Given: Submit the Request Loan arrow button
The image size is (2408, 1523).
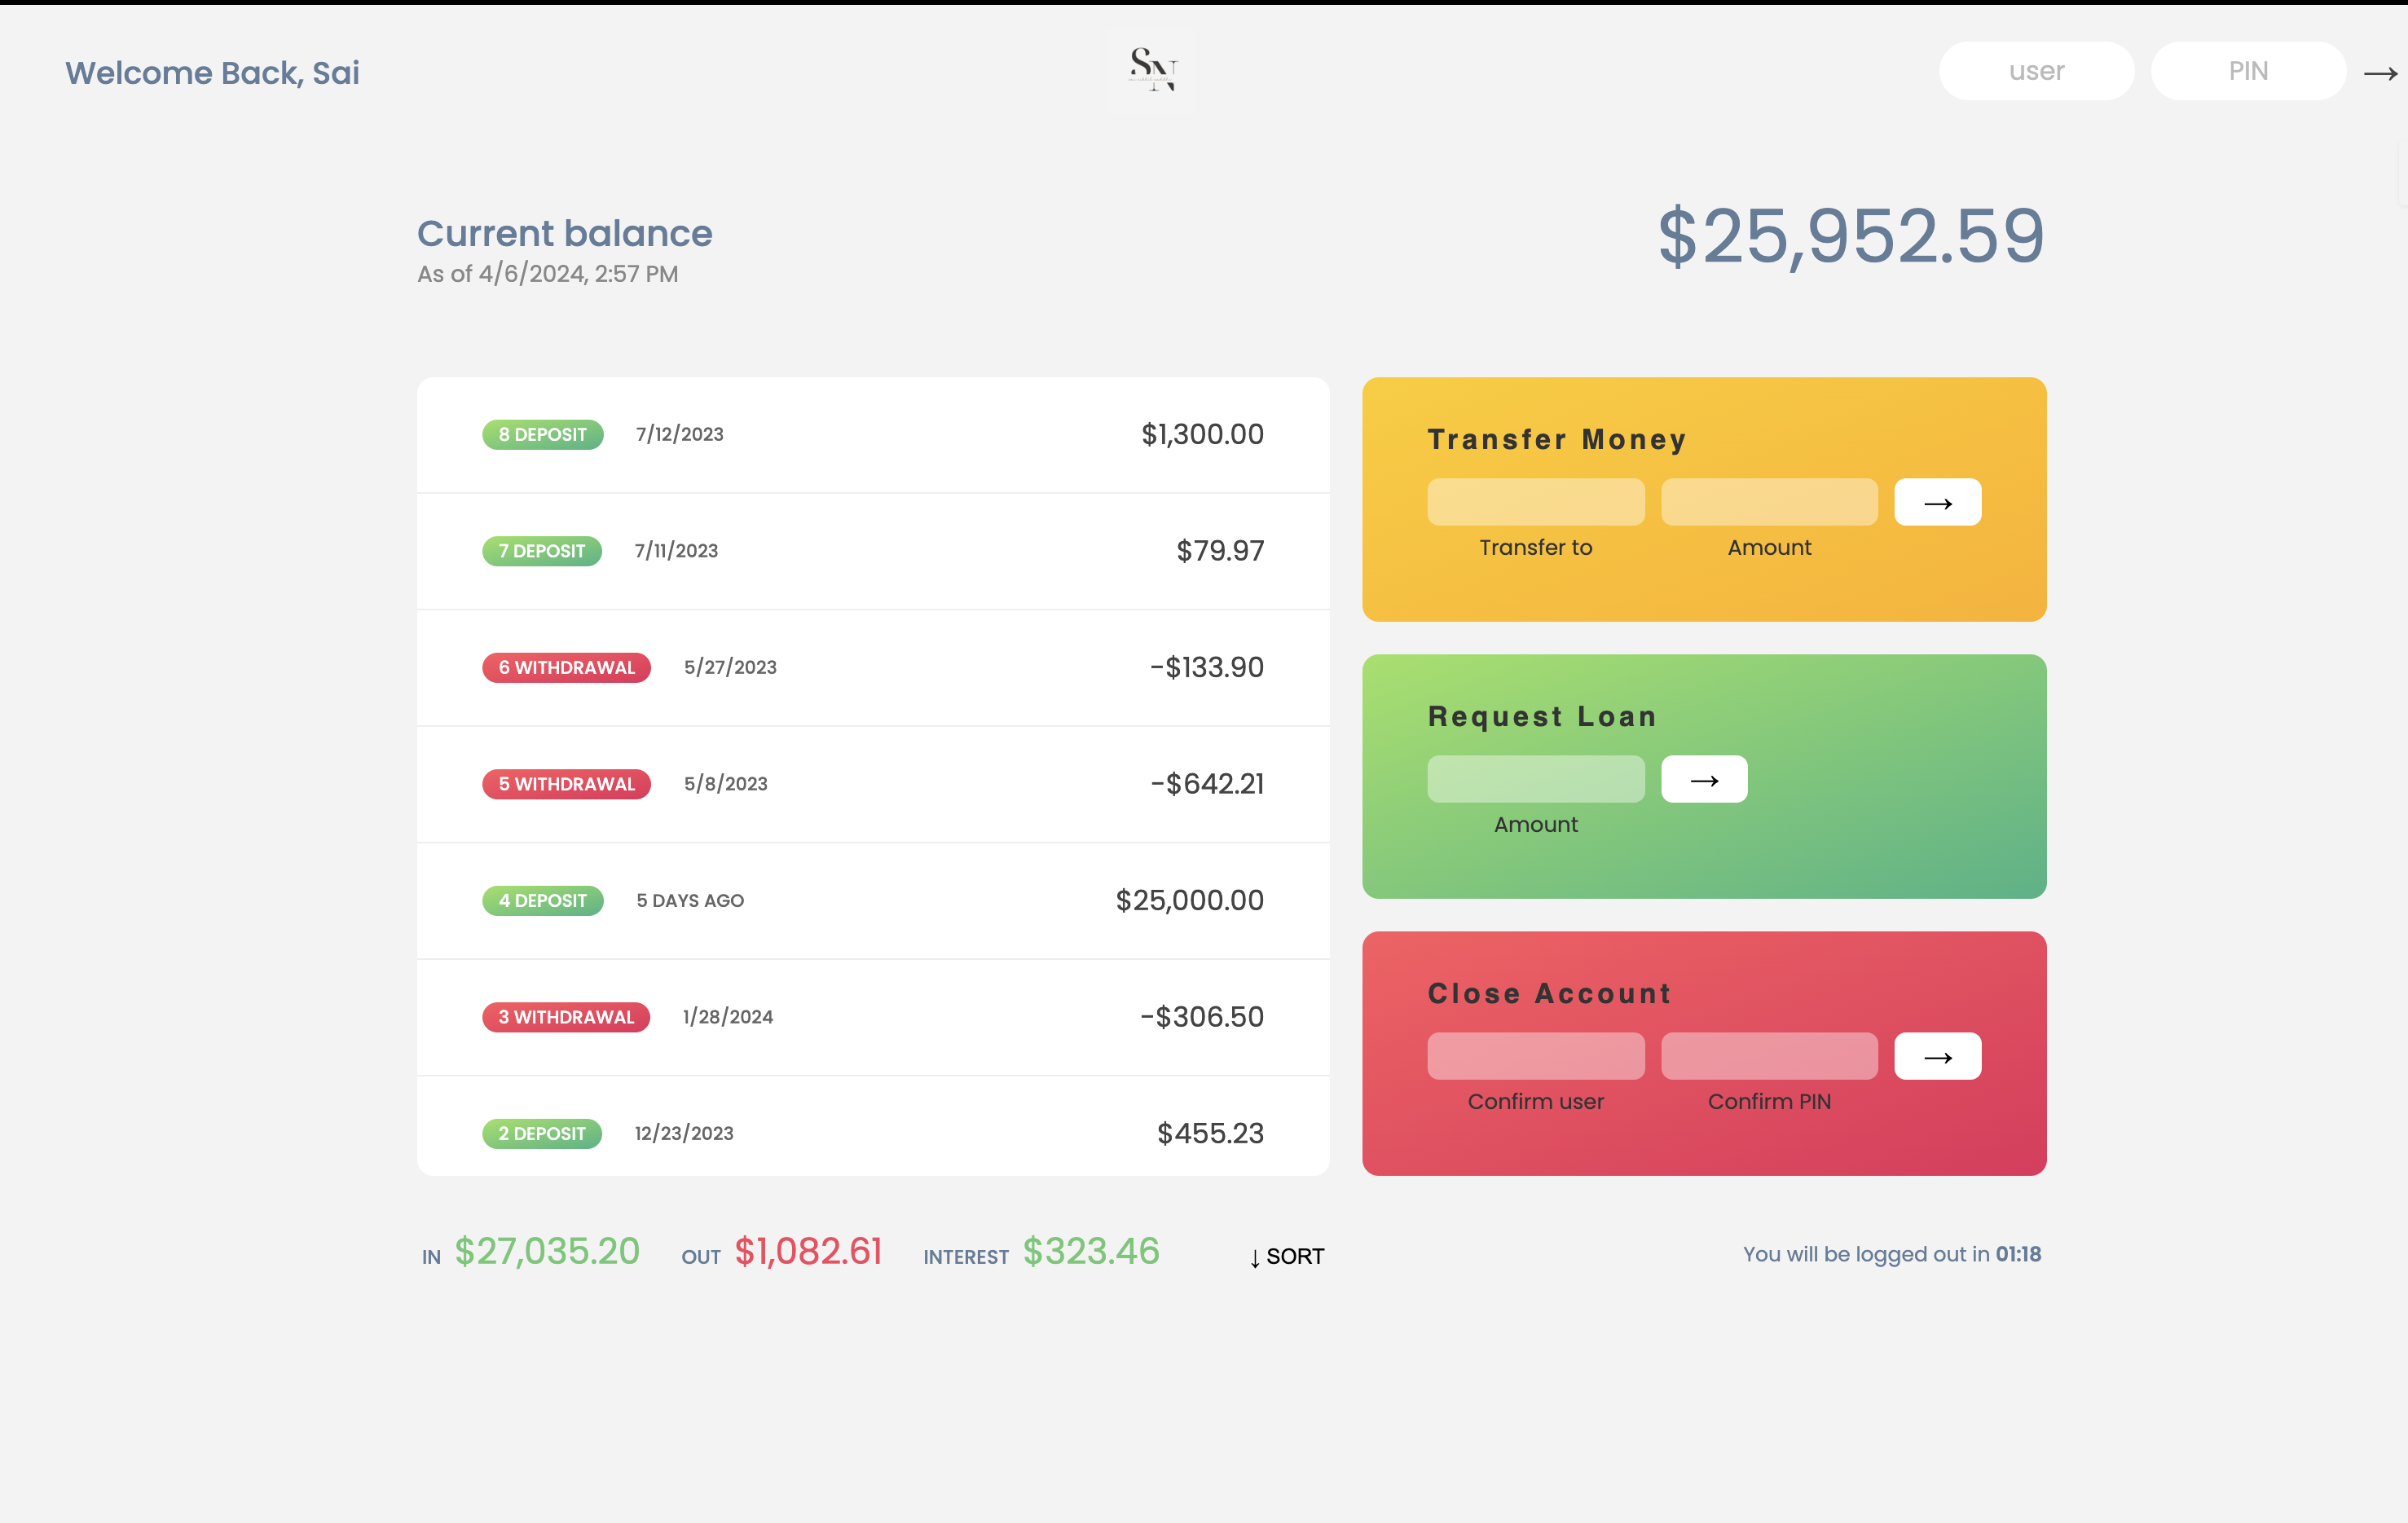Looking at the screenshot, I should pyautogui.click(x=1704, y=779).
